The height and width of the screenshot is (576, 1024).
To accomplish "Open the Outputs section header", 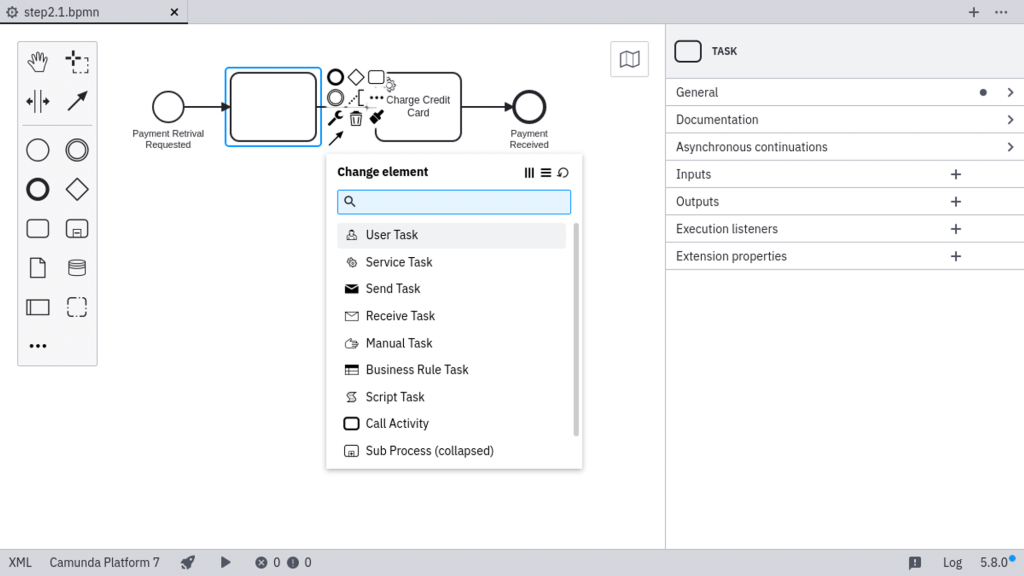I will pyautogui.click(x=844, y=202).
